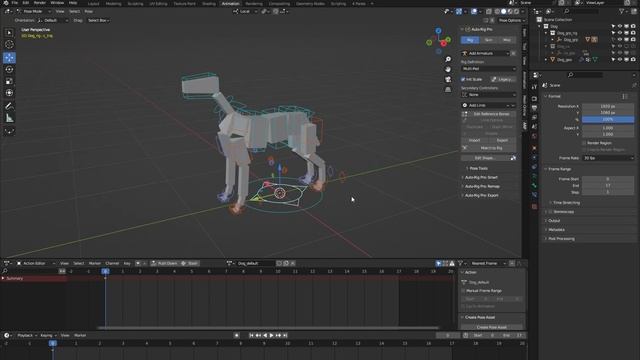
Task: Toggle Only Show Selected filter in Action Editor
Action: [438, 263]
